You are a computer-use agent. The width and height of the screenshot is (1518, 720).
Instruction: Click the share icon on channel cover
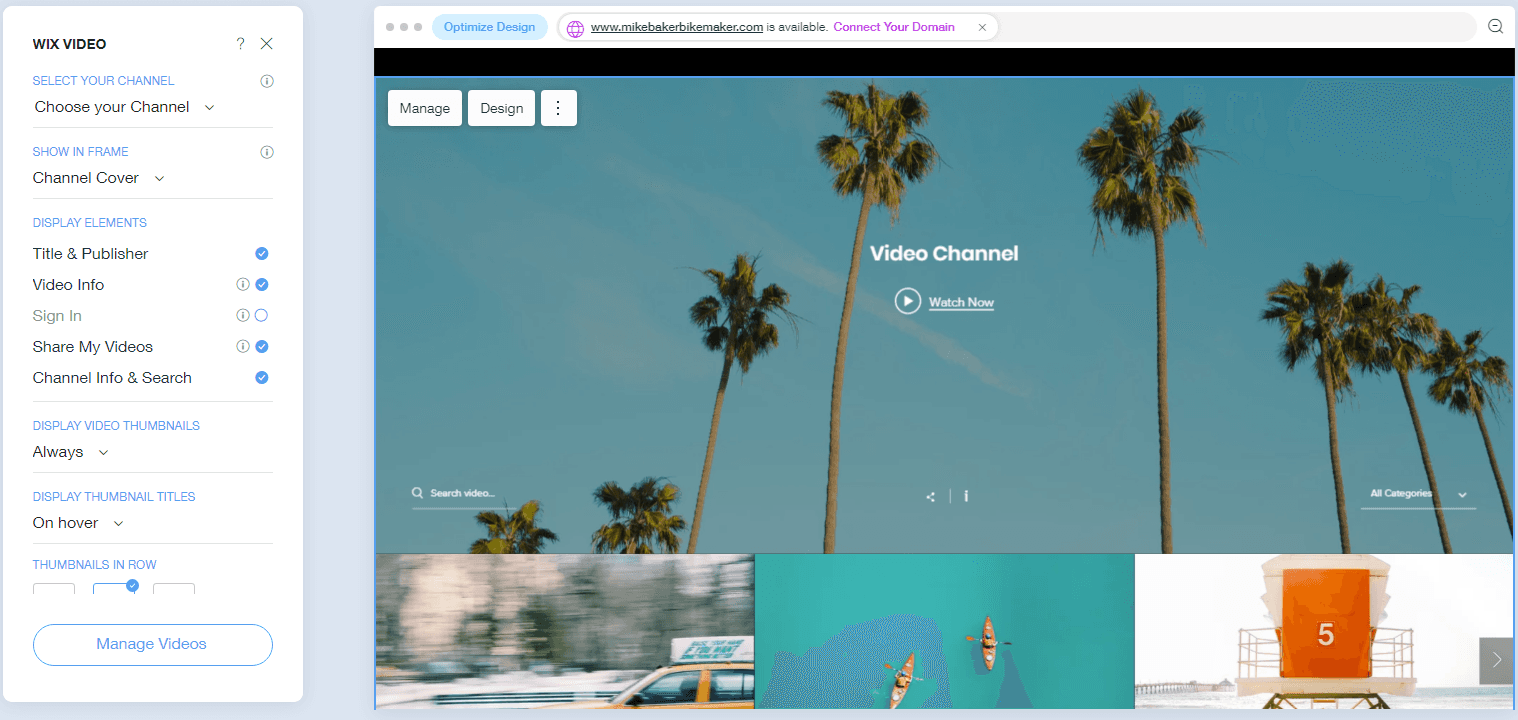(931, 496)
